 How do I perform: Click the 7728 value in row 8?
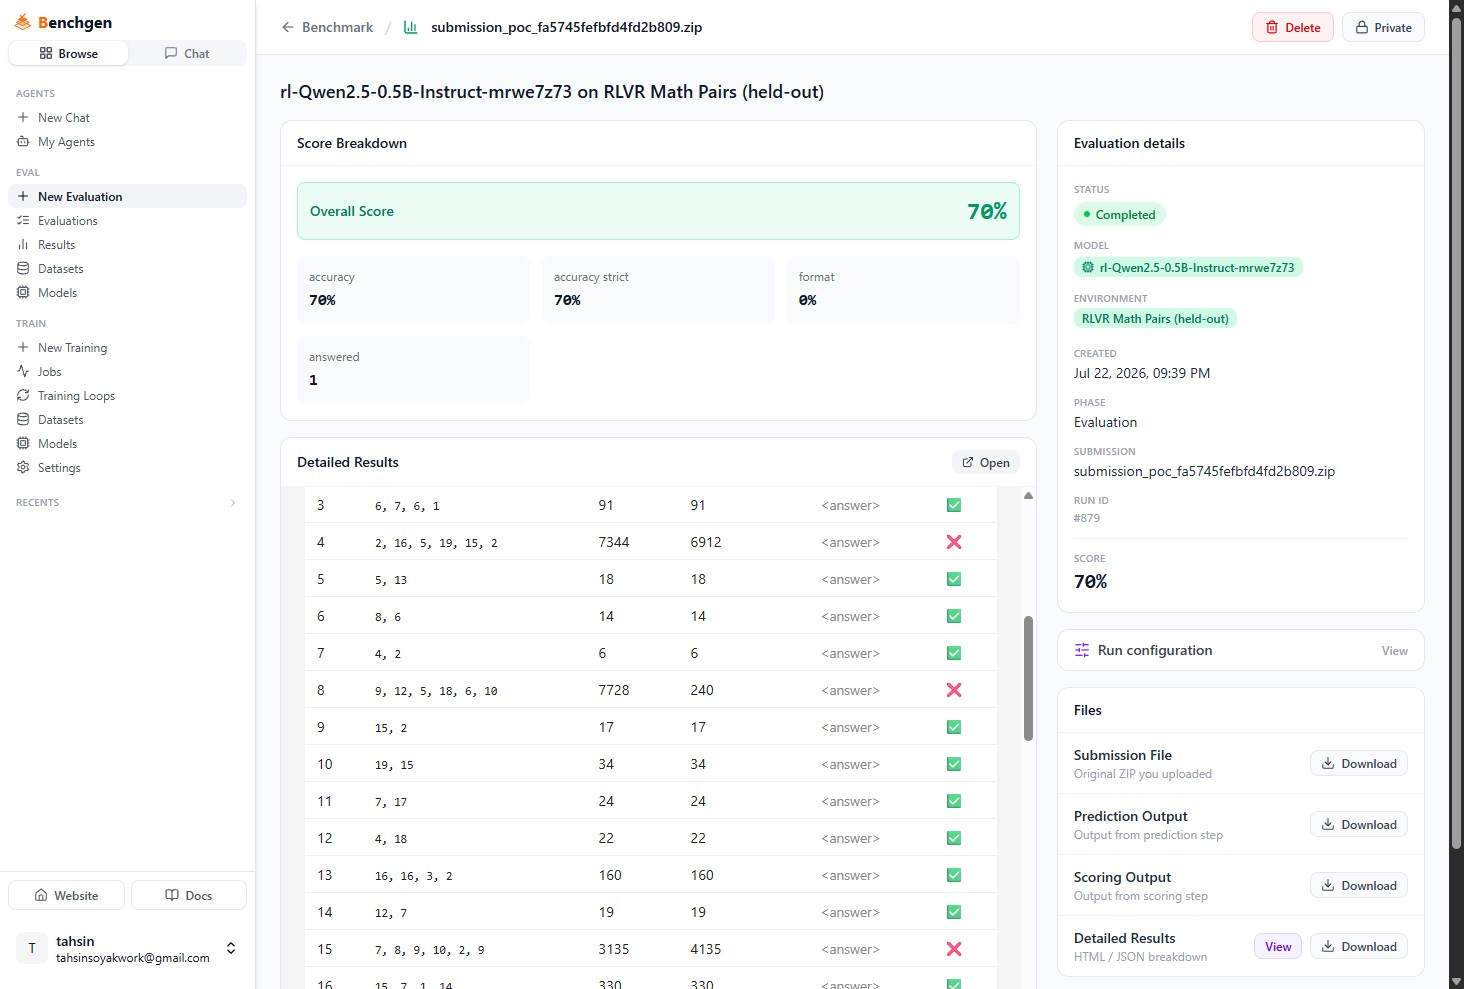614,690
